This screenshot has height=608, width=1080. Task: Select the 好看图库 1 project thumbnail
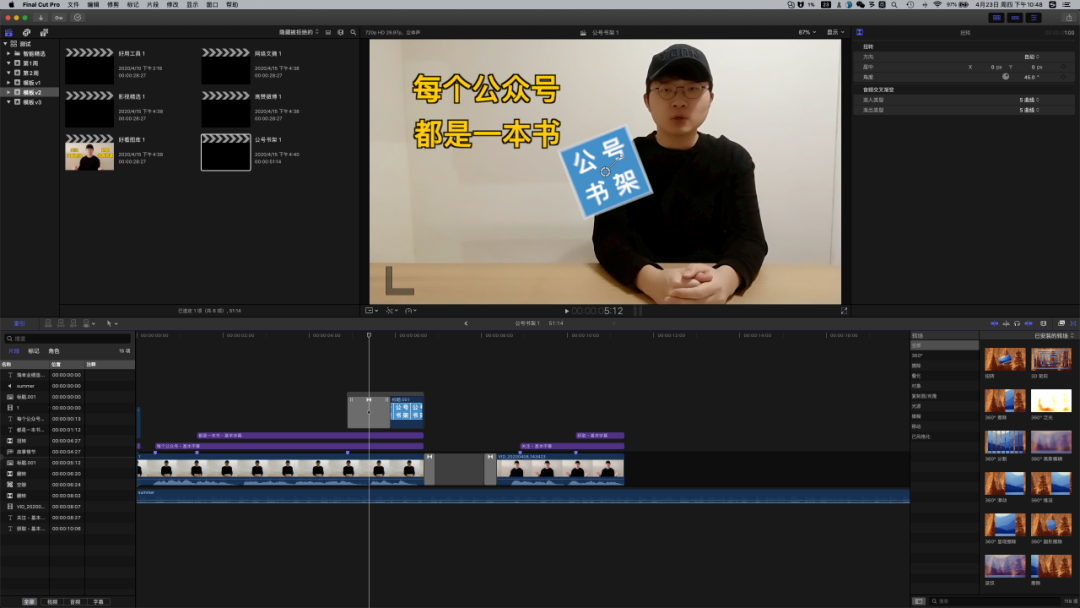point(89,153)
